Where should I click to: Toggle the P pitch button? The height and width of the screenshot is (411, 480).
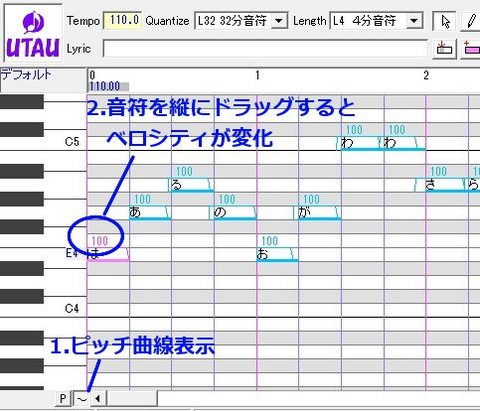point(63,398)
